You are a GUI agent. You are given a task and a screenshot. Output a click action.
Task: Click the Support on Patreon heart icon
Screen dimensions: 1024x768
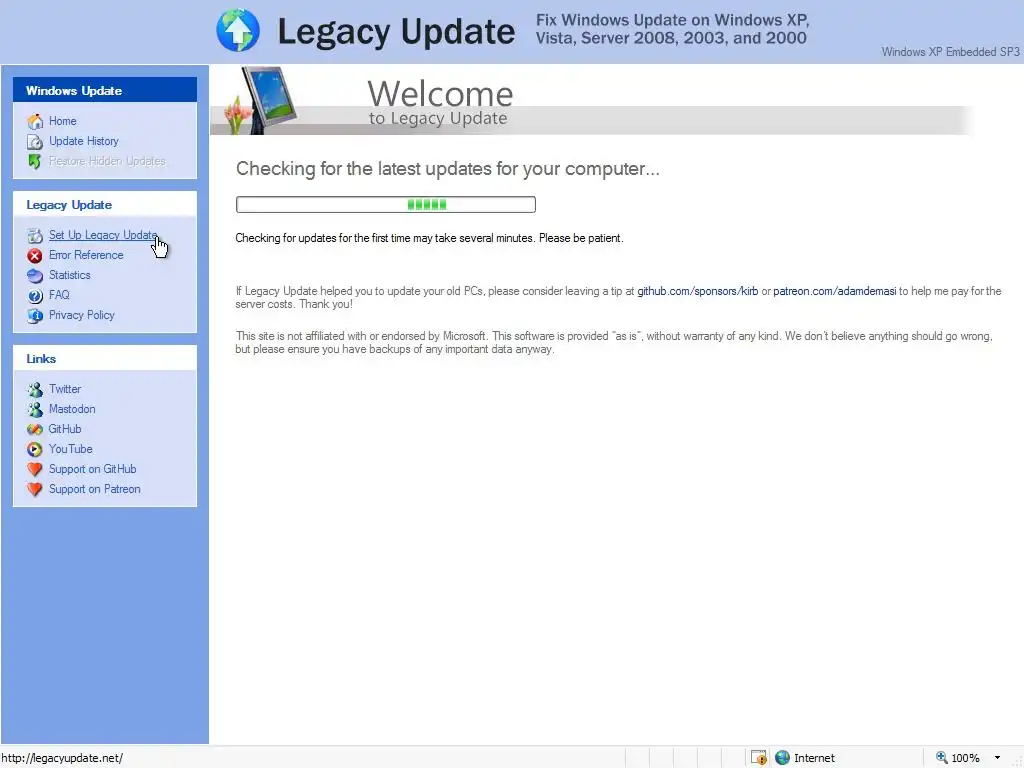(x=35, y=489)
